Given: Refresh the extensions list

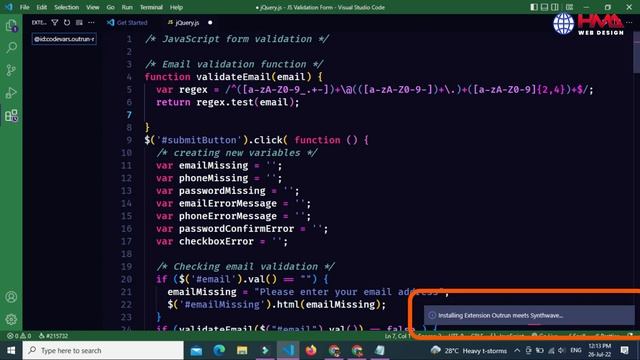Looking at the screenshot, I should (67, 22).
